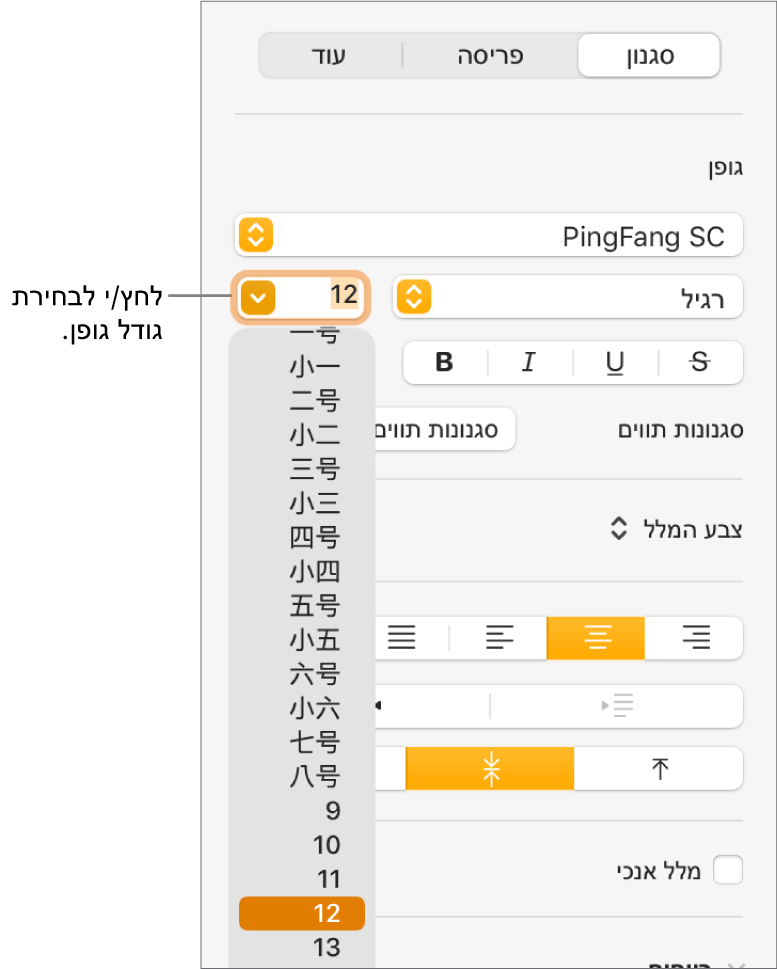Apply italic text style
Viewport: 777px width, 969px height.
click(x=528, y=363)
